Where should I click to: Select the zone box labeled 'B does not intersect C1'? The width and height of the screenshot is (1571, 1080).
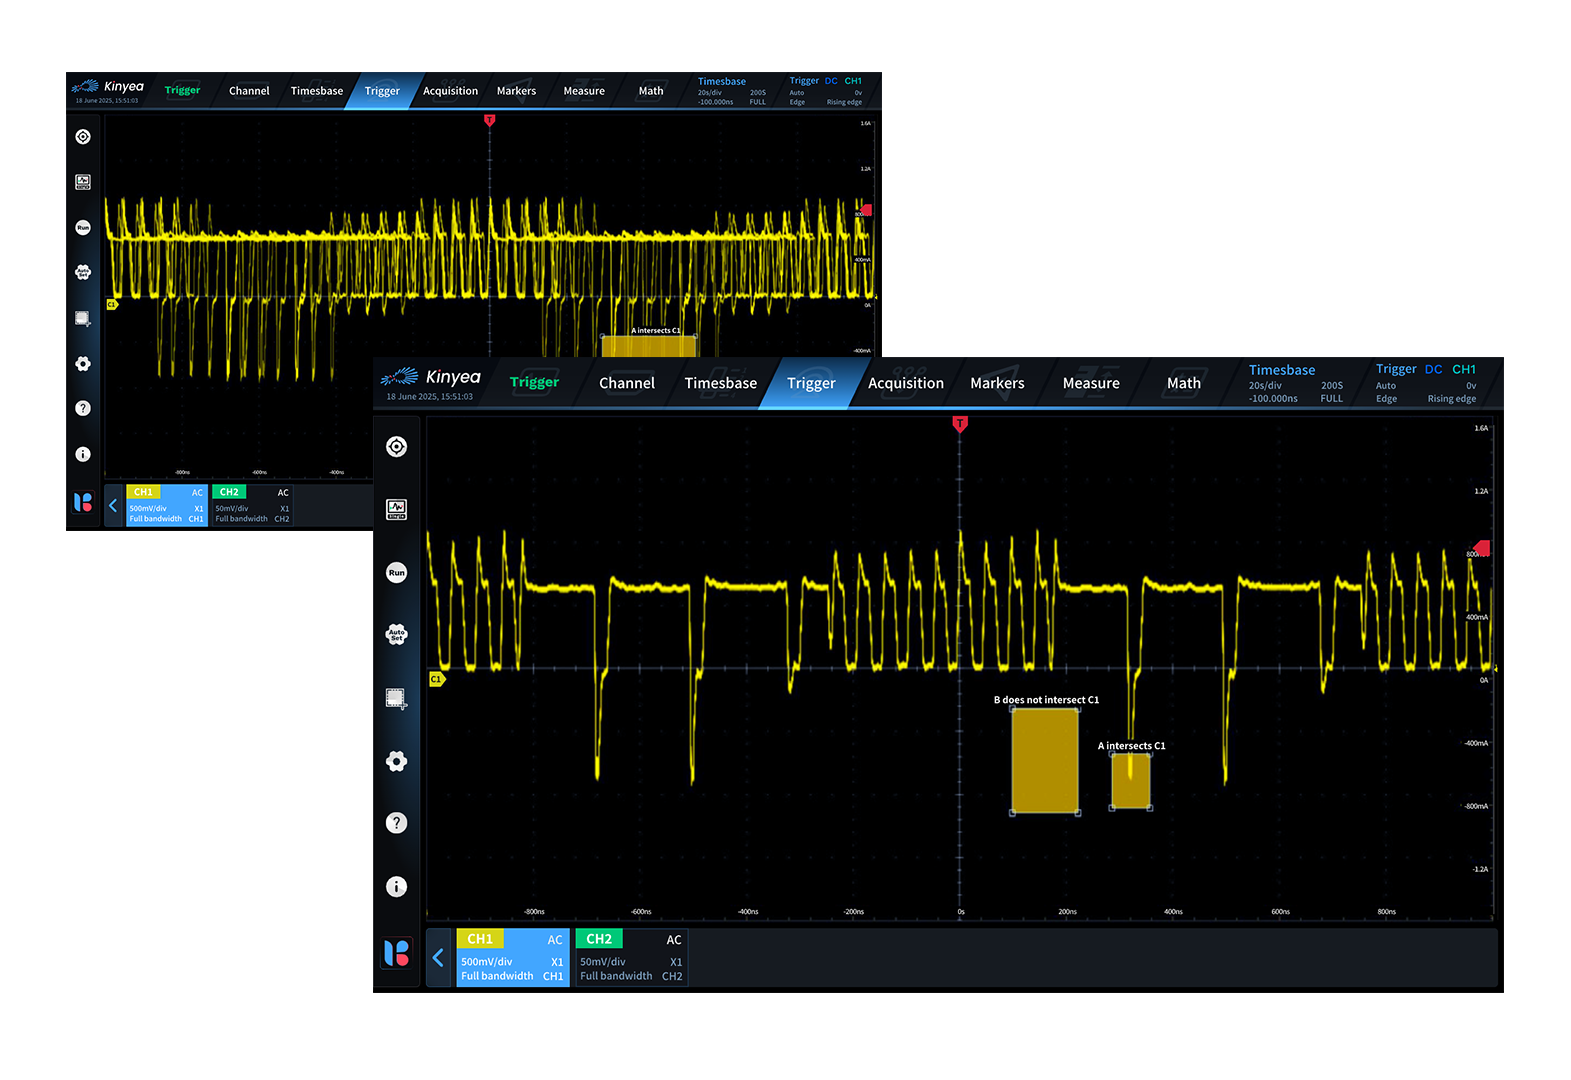[1044, 760]
